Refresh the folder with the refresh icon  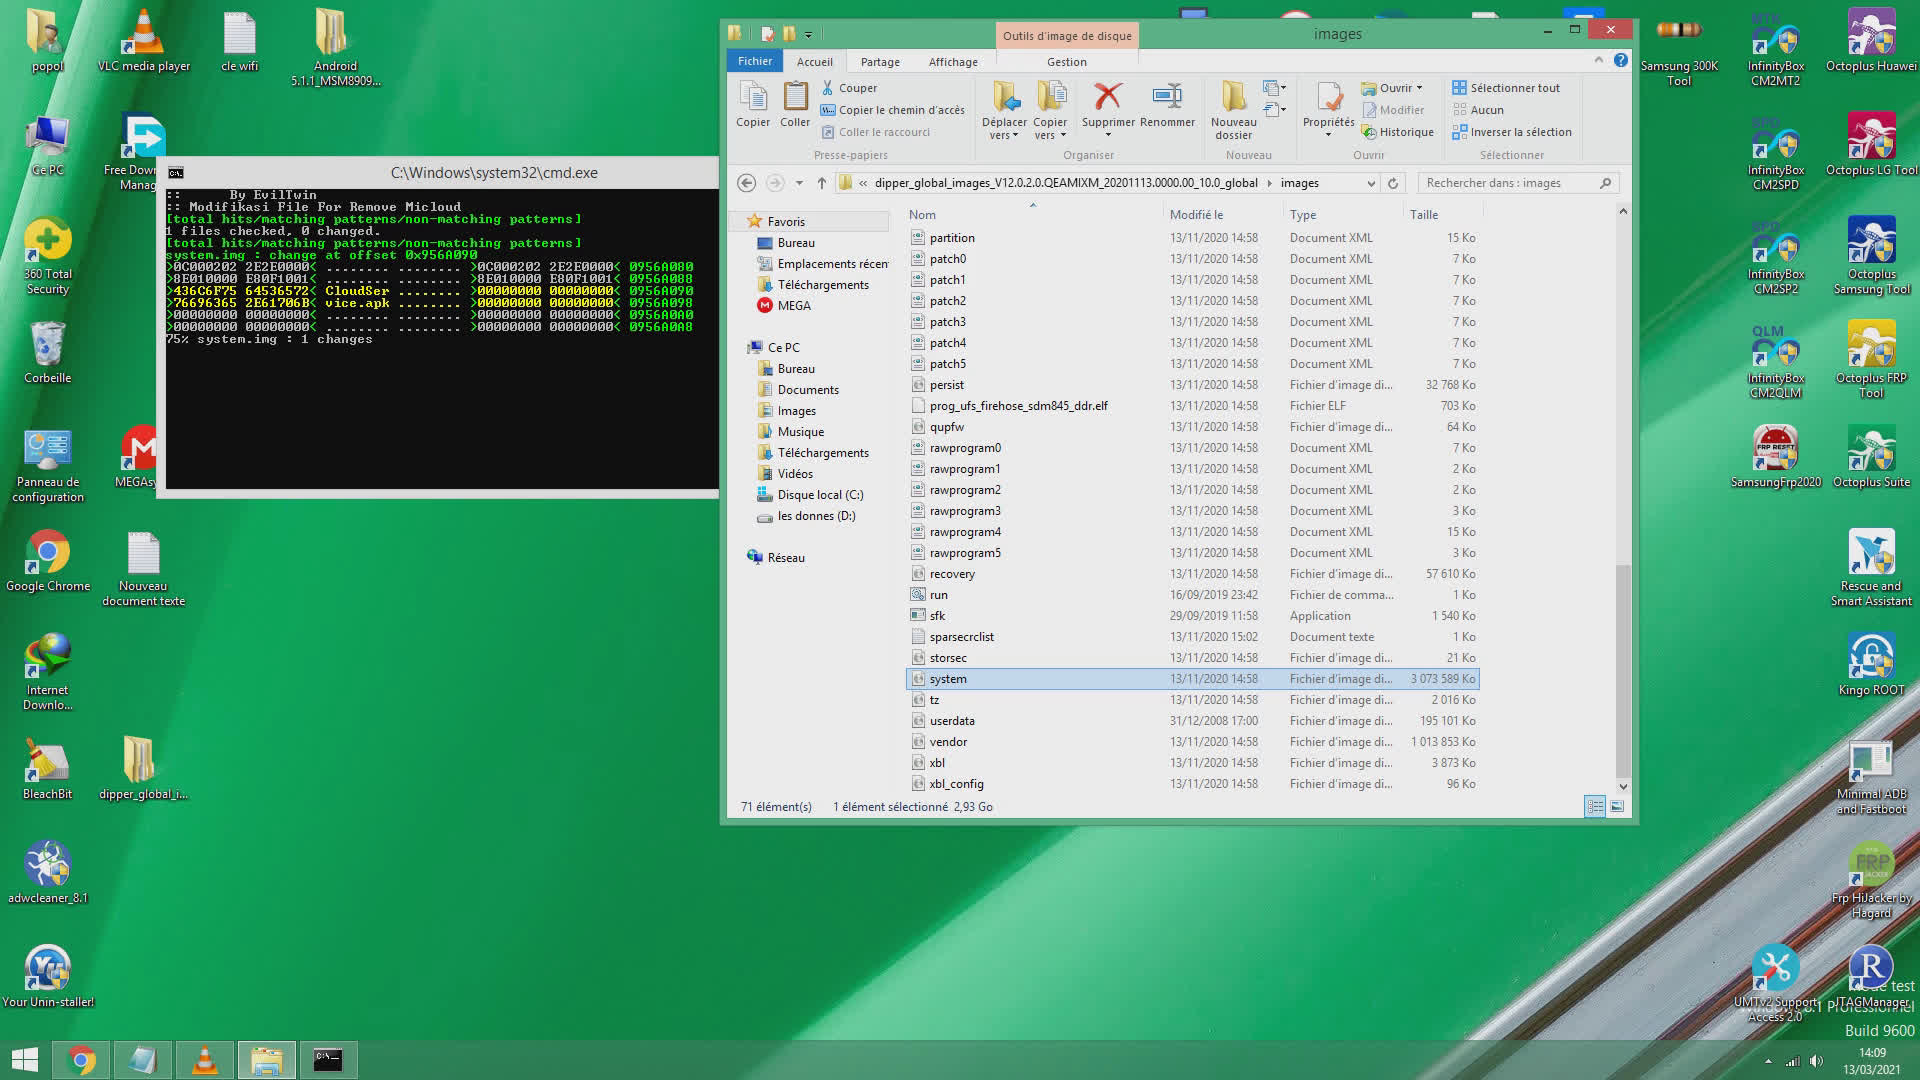pos(1392,183)
